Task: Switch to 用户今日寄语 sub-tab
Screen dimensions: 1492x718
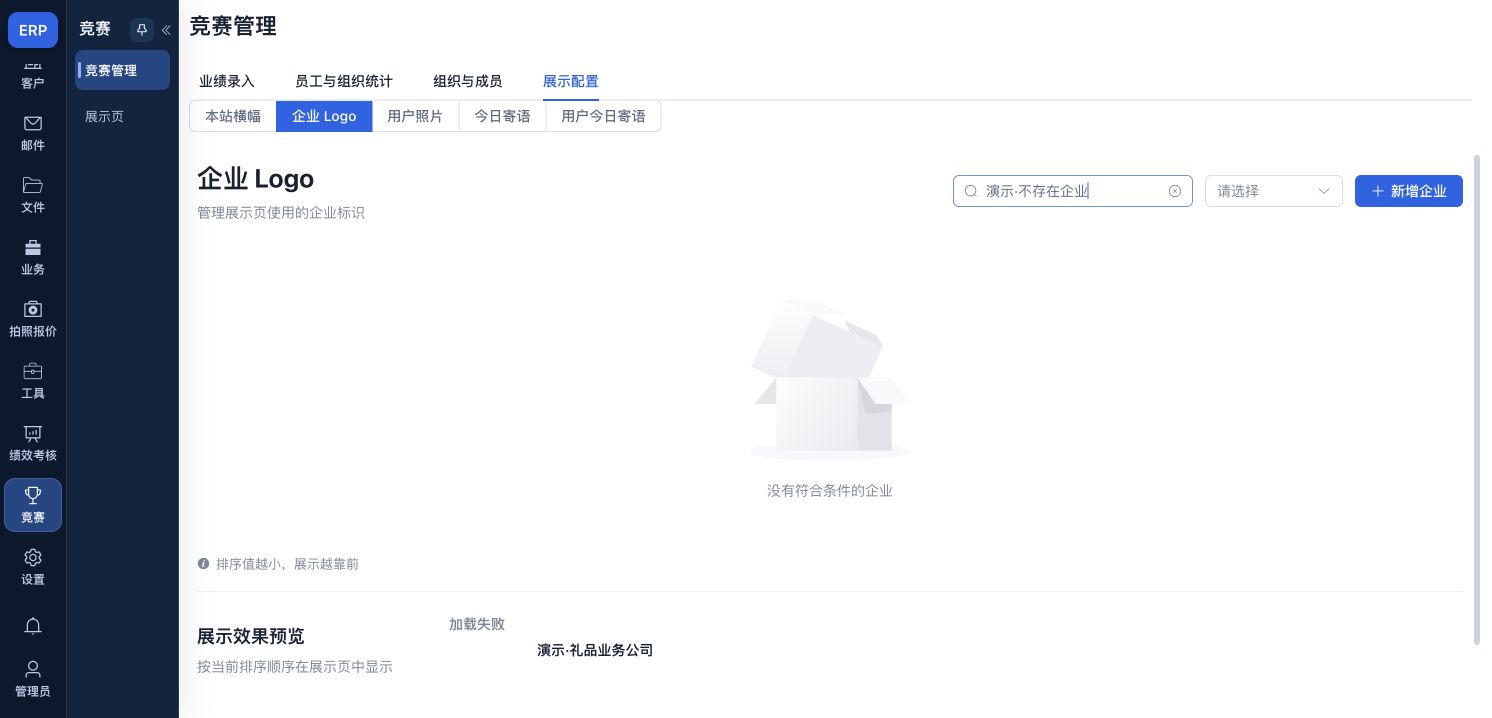Action: pos(603,116)
